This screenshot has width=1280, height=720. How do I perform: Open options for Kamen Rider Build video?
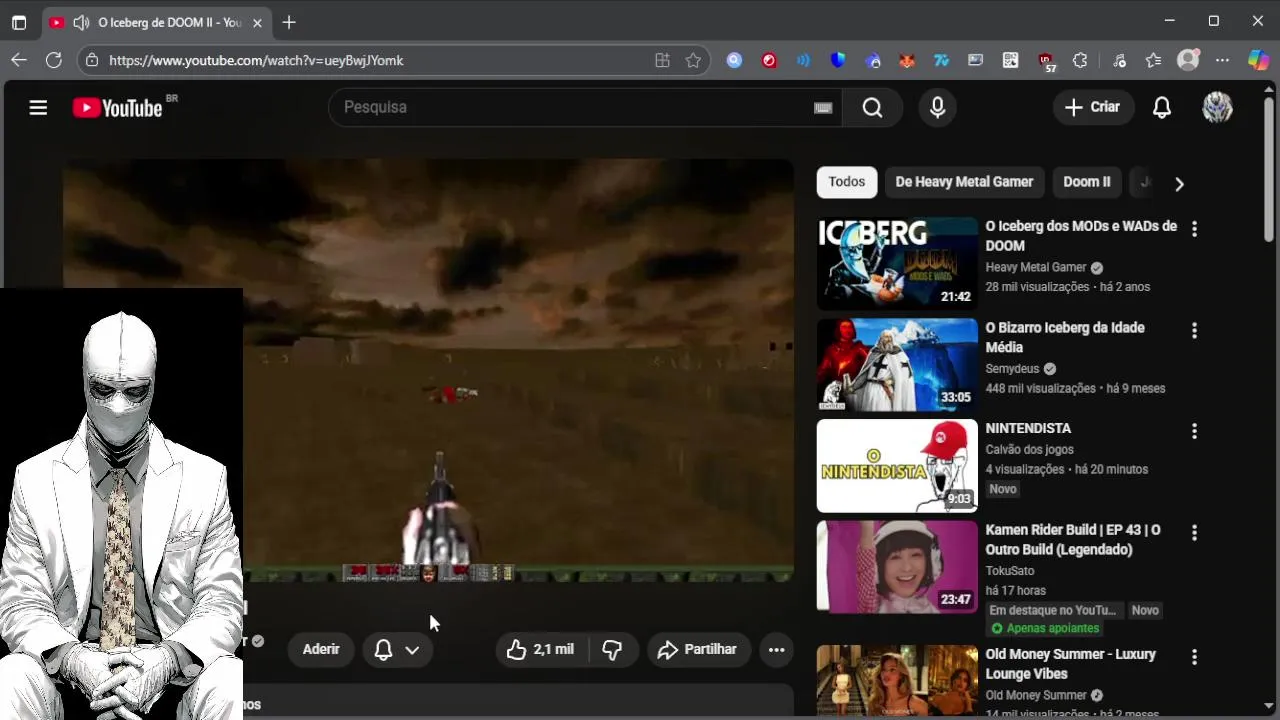coord(1194,533)
